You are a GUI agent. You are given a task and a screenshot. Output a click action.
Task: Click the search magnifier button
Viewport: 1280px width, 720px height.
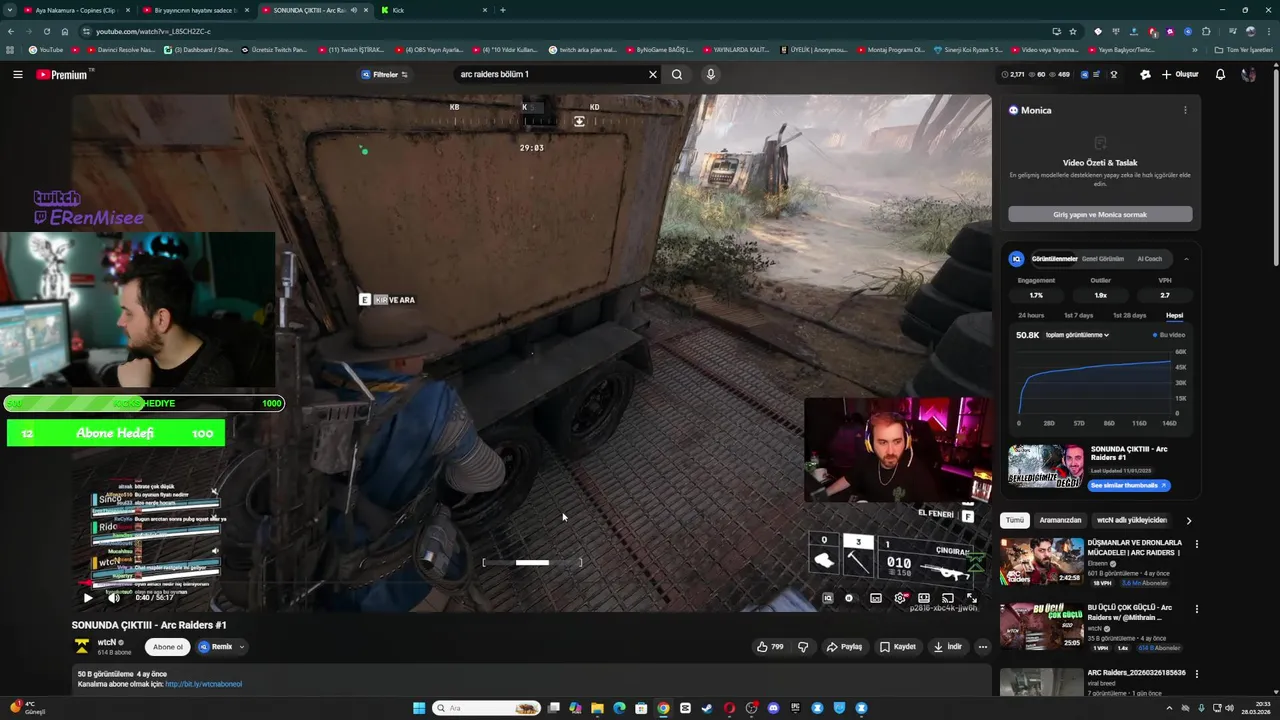pos(677,74)
